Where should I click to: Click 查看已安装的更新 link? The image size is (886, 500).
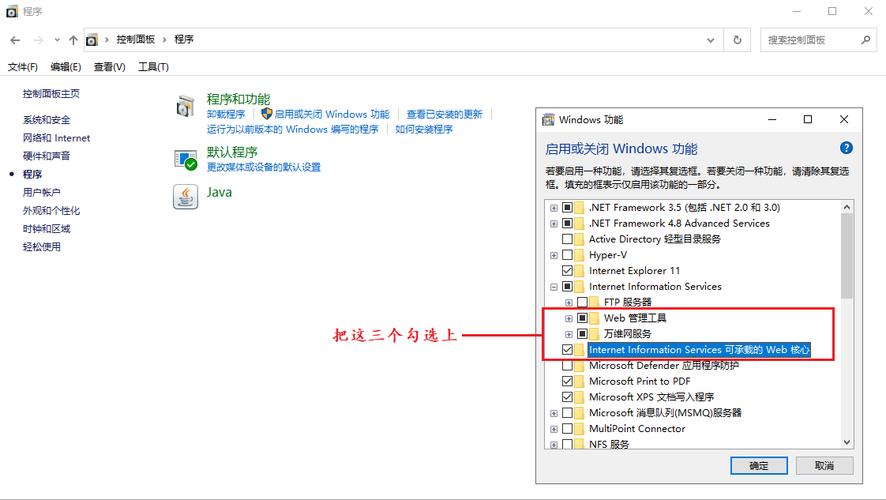coord(444,114)
